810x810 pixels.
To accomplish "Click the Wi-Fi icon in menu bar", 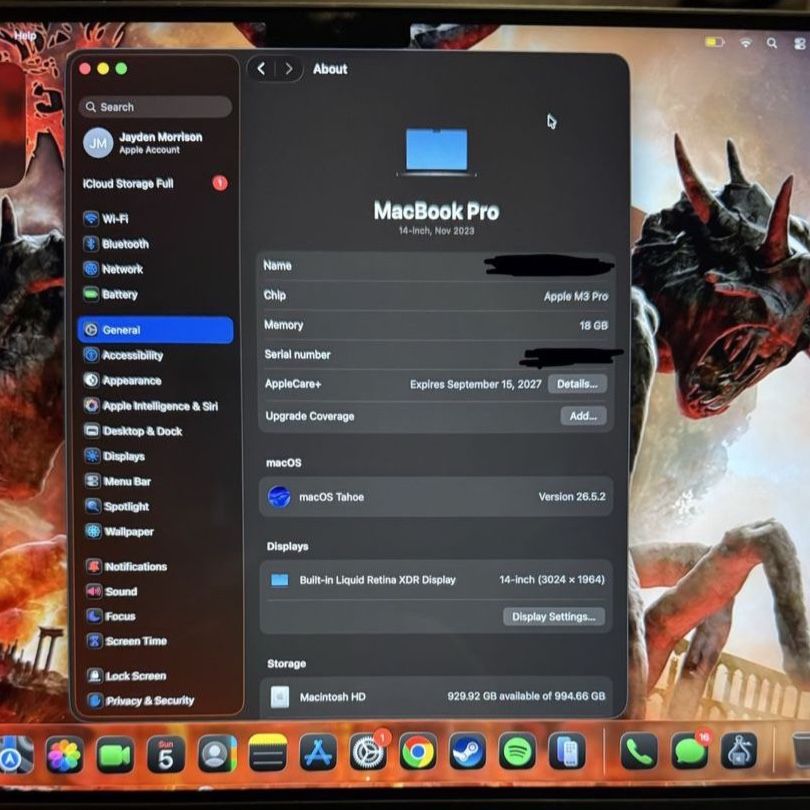I will pyautogui.click(x=745, y=42).
